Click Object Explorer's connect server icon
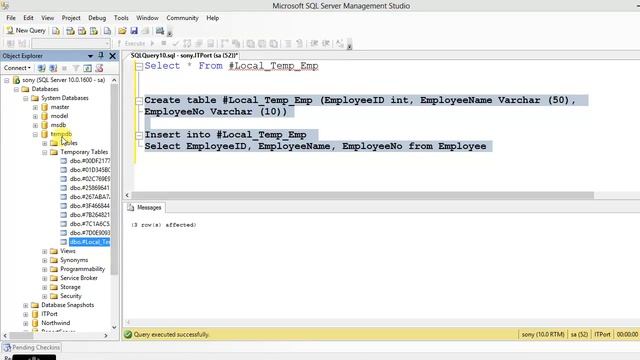The width and height of the screenshot is (640, 360). click(41, 68)
